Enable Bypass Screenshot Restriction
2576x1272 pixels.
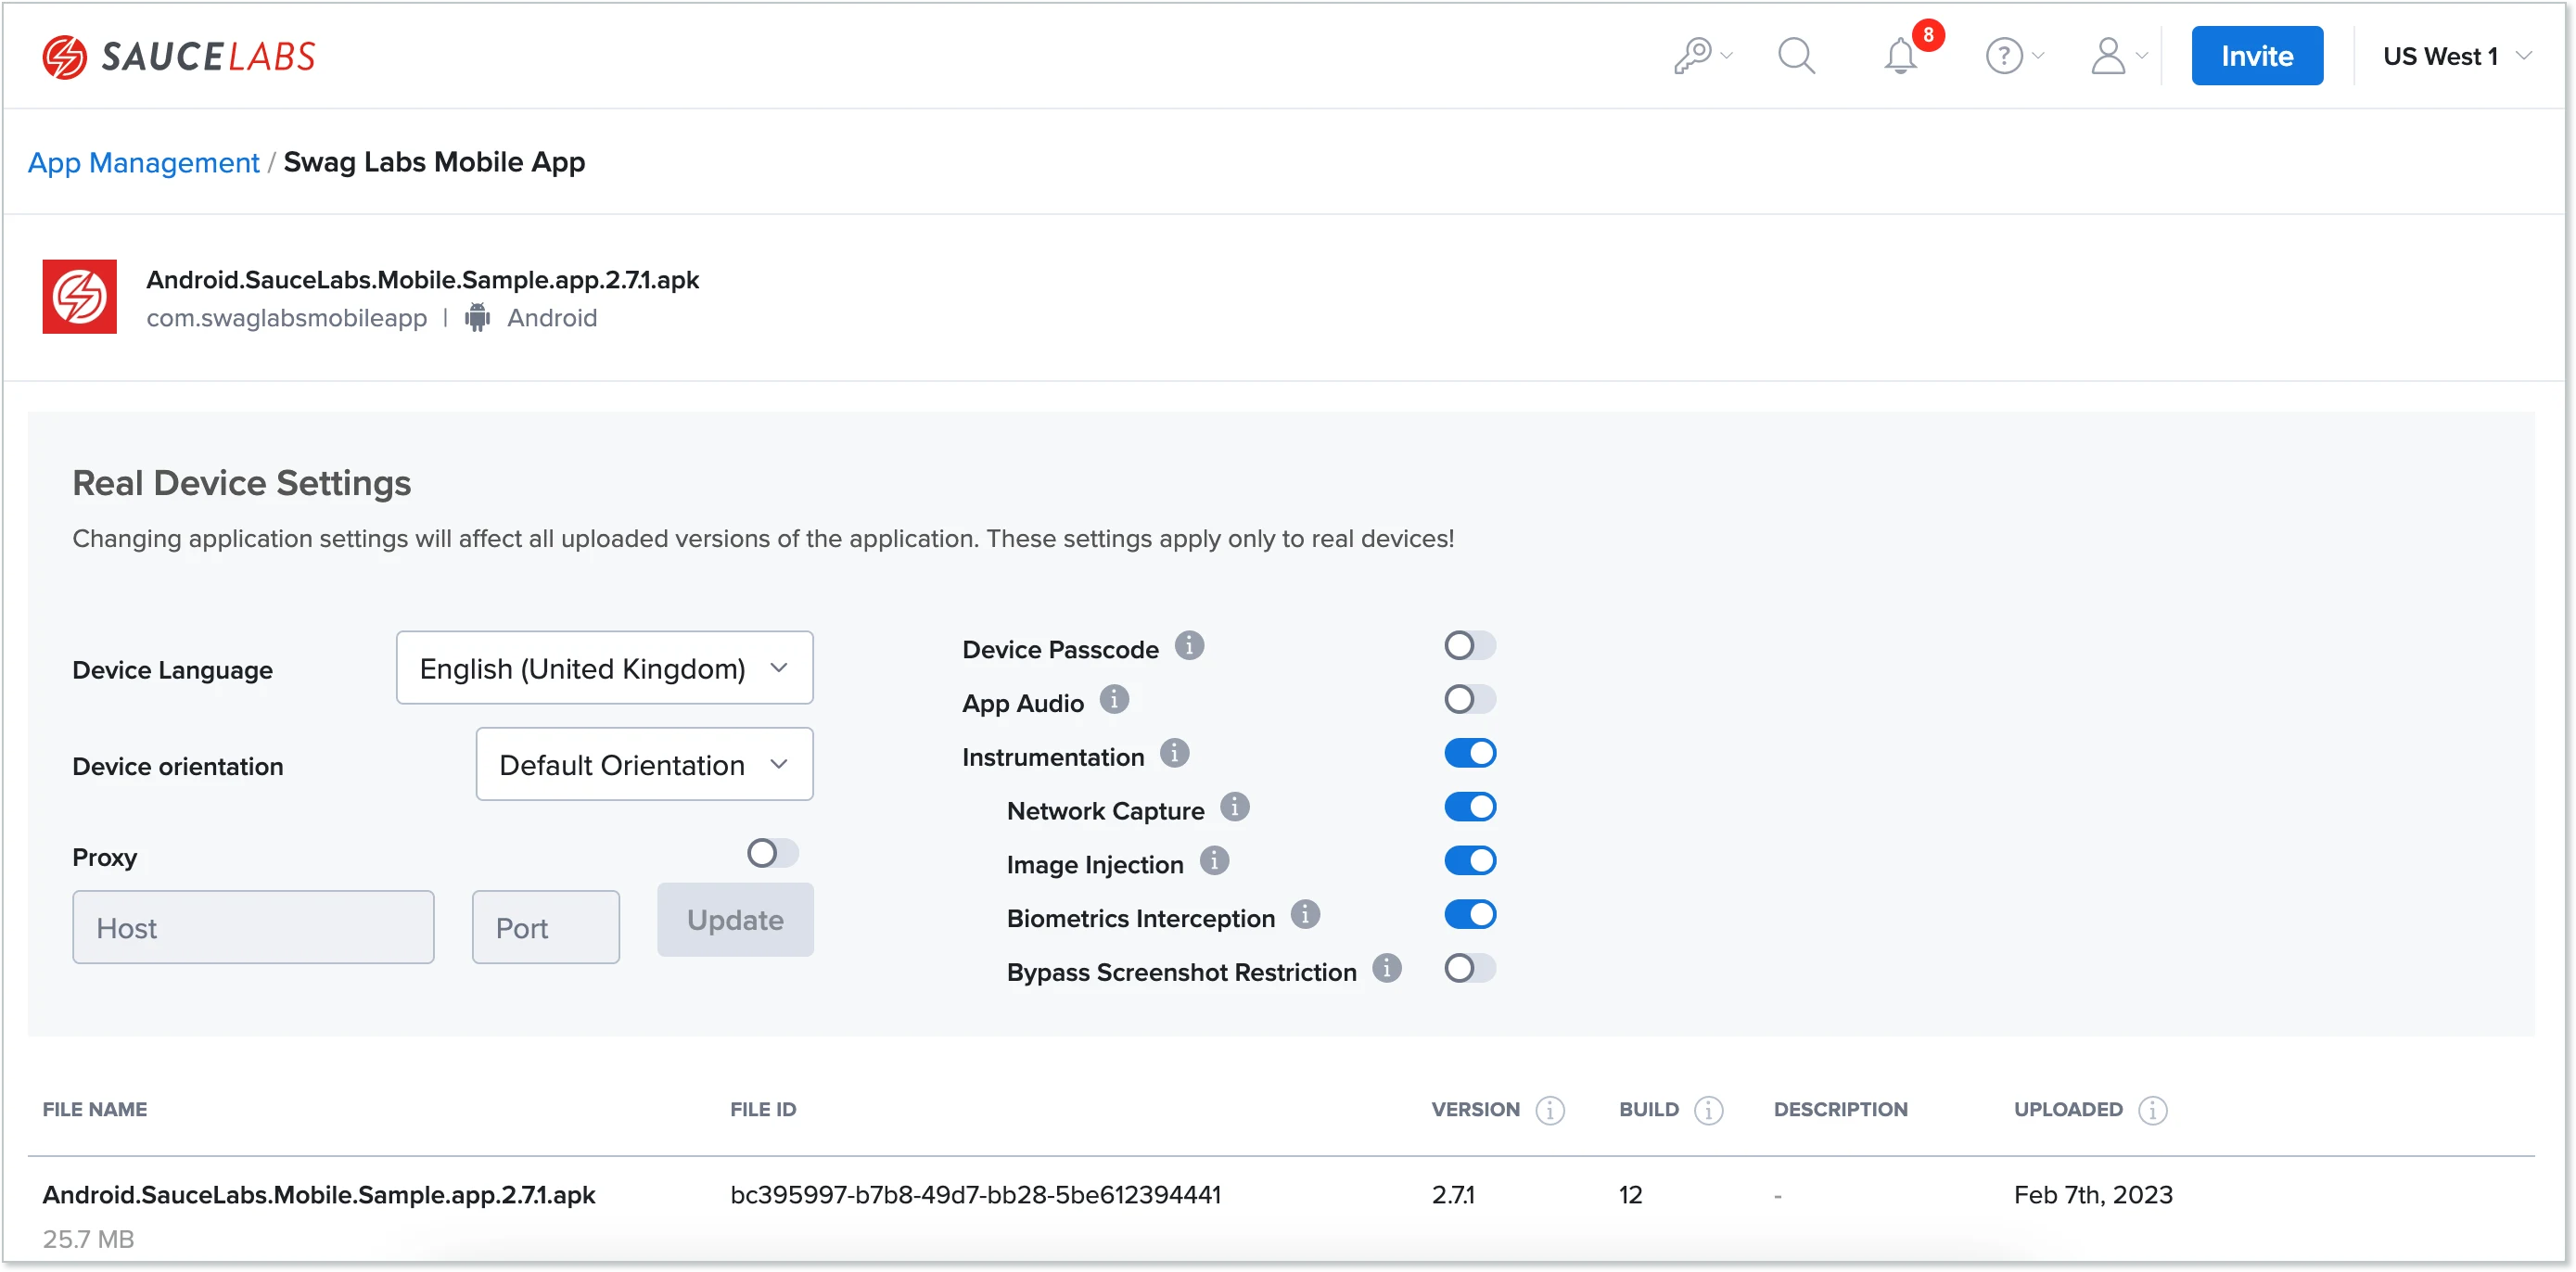[x=1470, y=967]
